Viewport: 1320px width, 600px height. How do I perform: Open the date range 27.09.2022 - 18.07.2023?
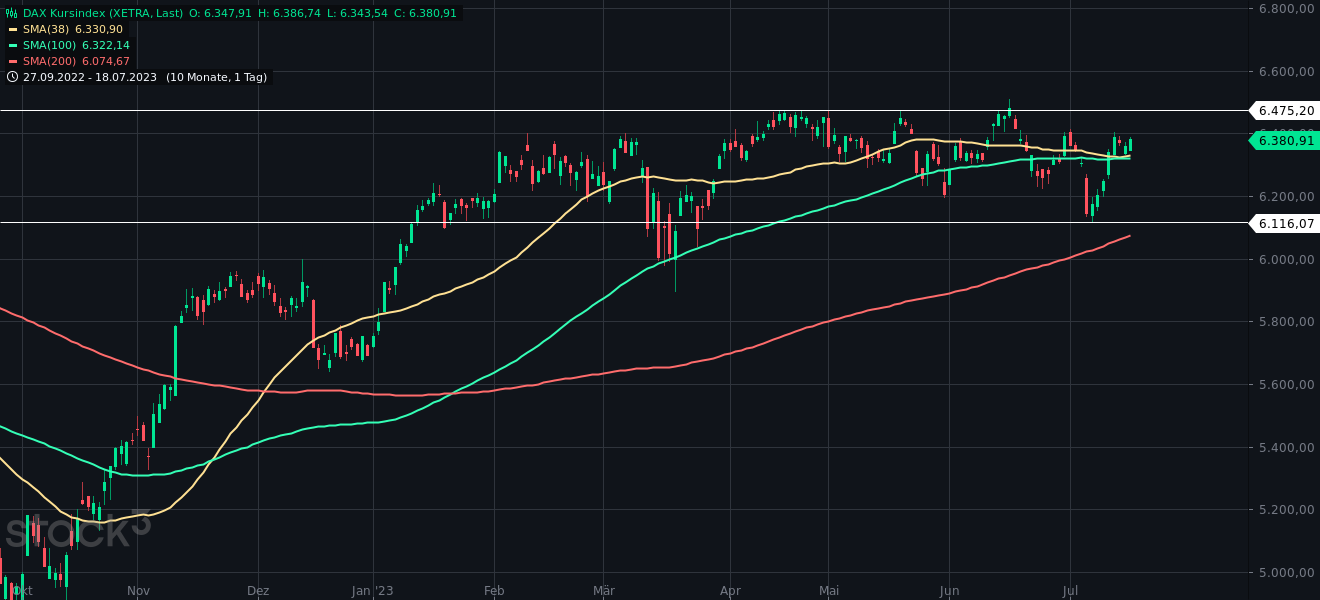[90, 77]
